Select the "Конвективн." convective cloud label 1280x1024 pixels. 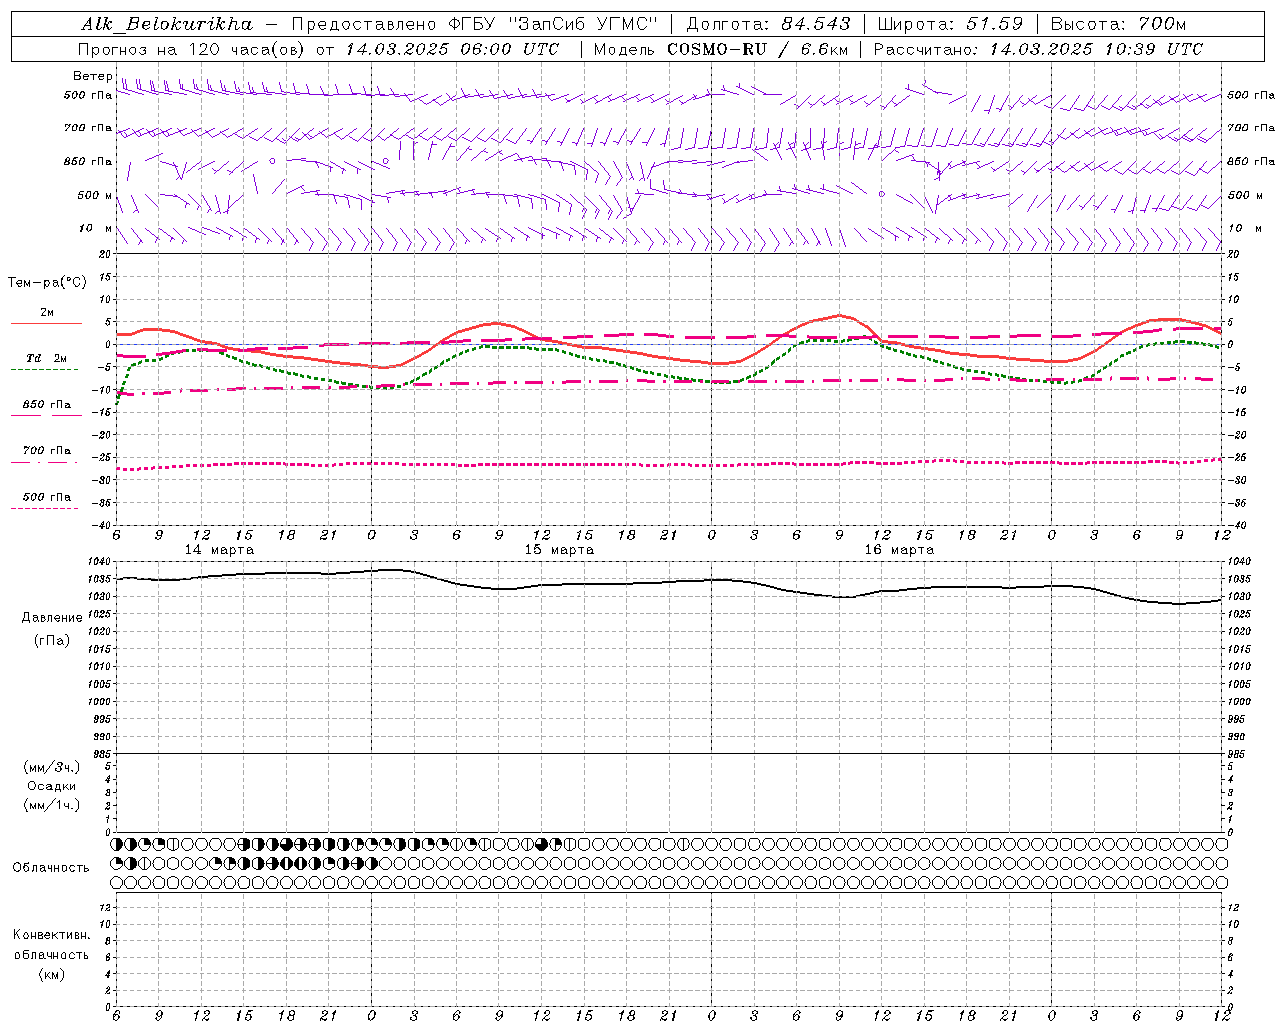[51, 935]
